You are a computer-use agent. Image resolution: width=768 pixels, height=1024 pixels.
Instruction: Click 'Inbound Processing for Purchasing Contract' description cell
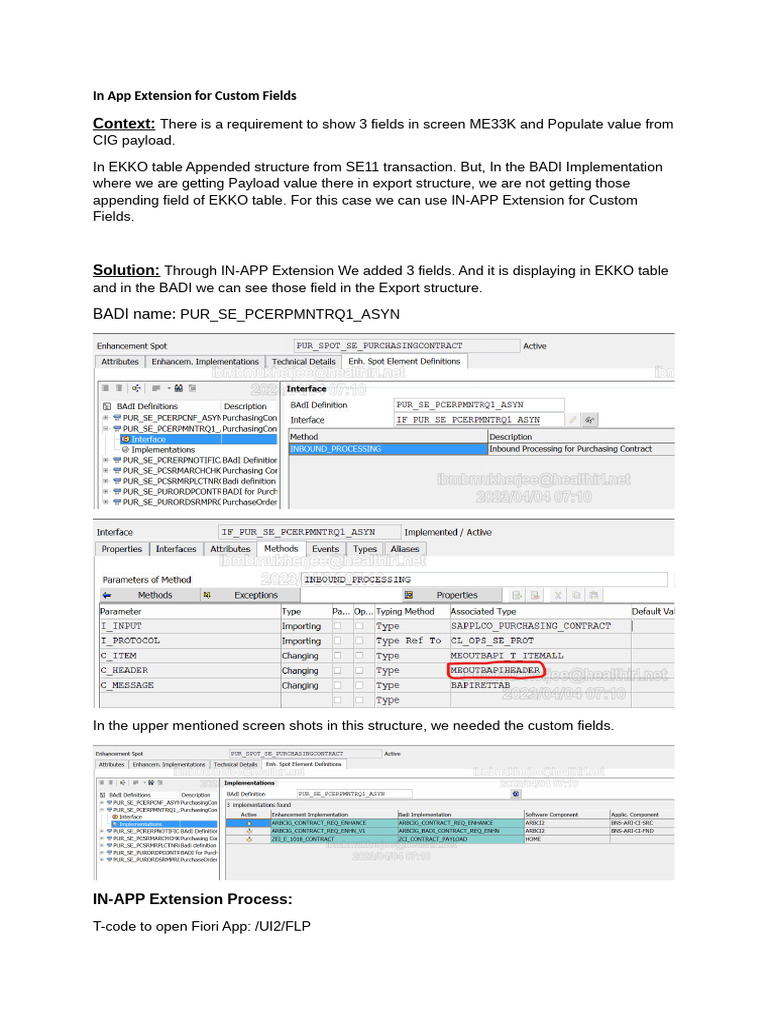tap(581, 449)
